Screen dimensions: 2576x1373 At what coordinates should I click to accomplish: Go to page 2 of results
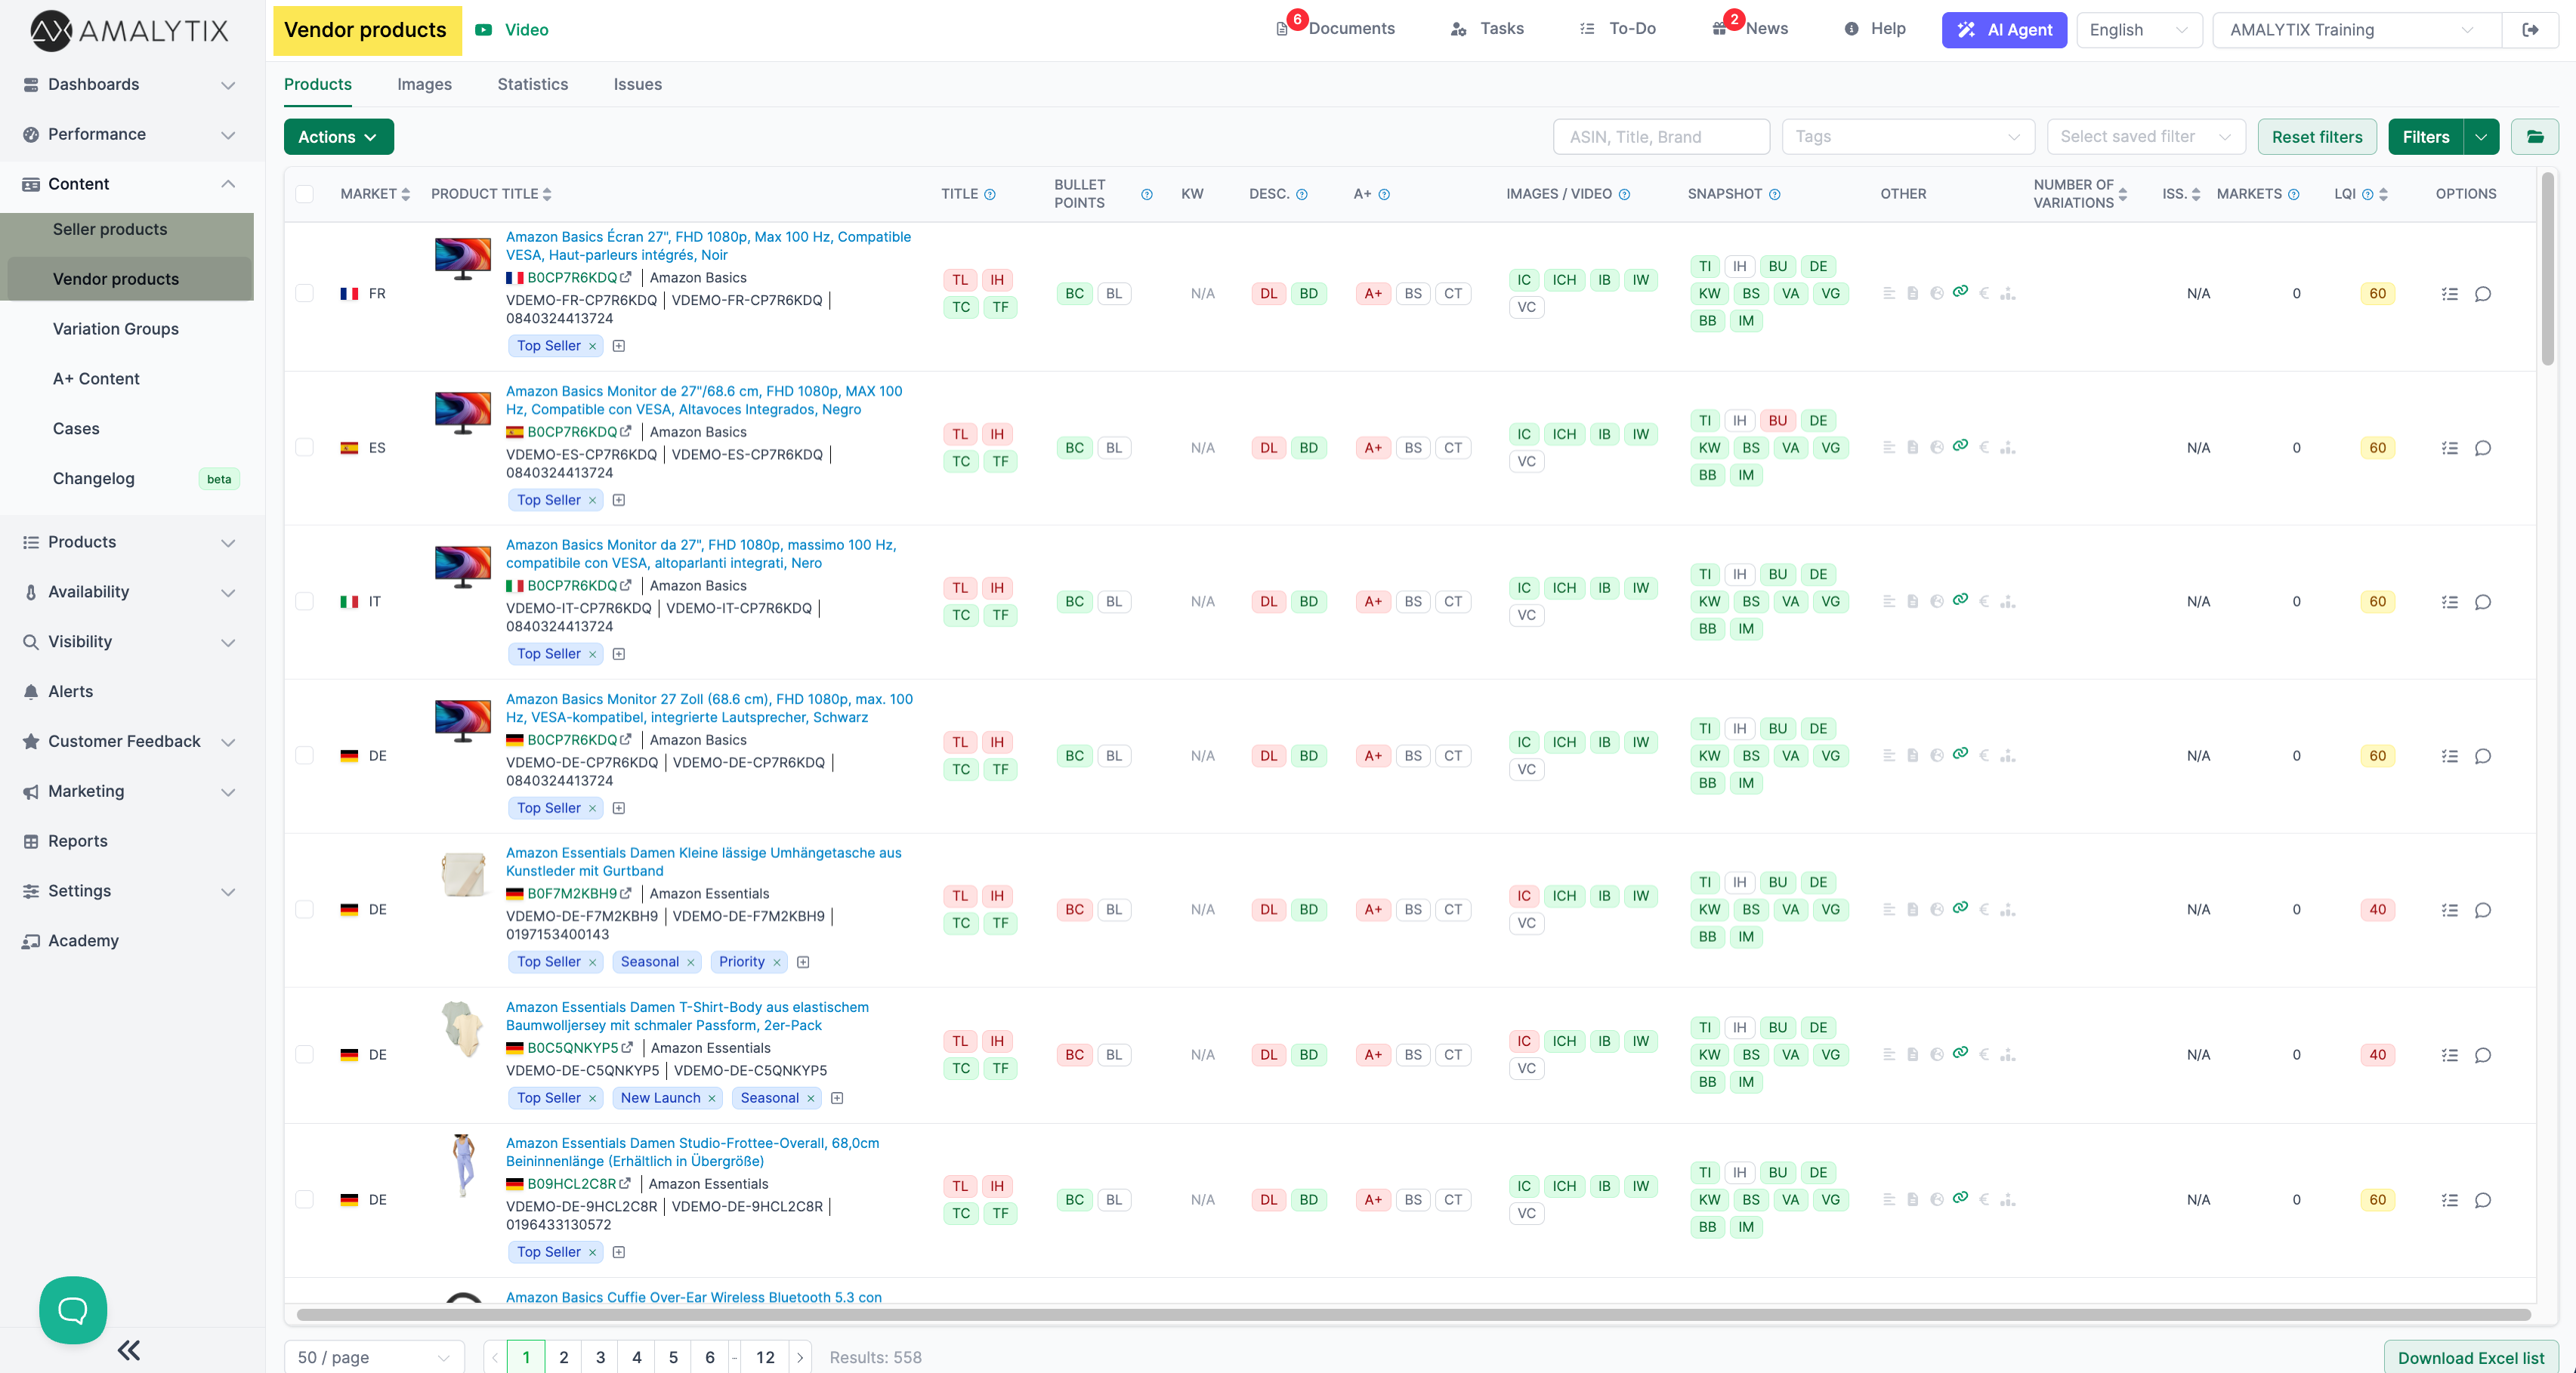[x=563, y=1357]
